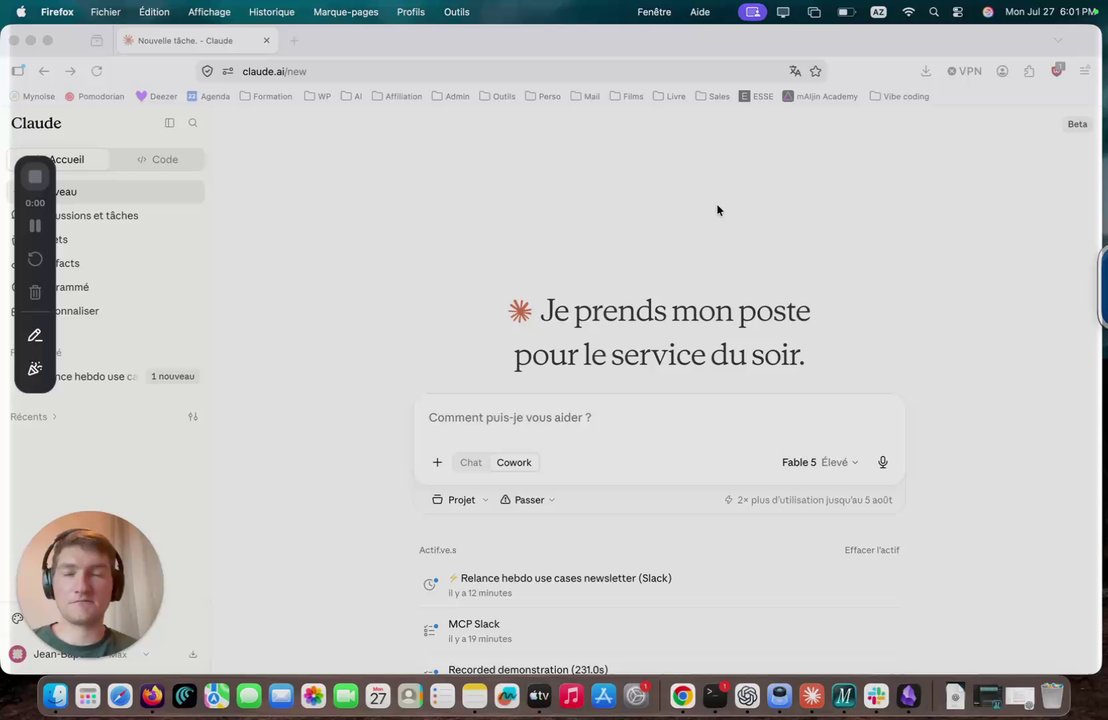Open the Firefox account avatar icon

[1002, 71]
